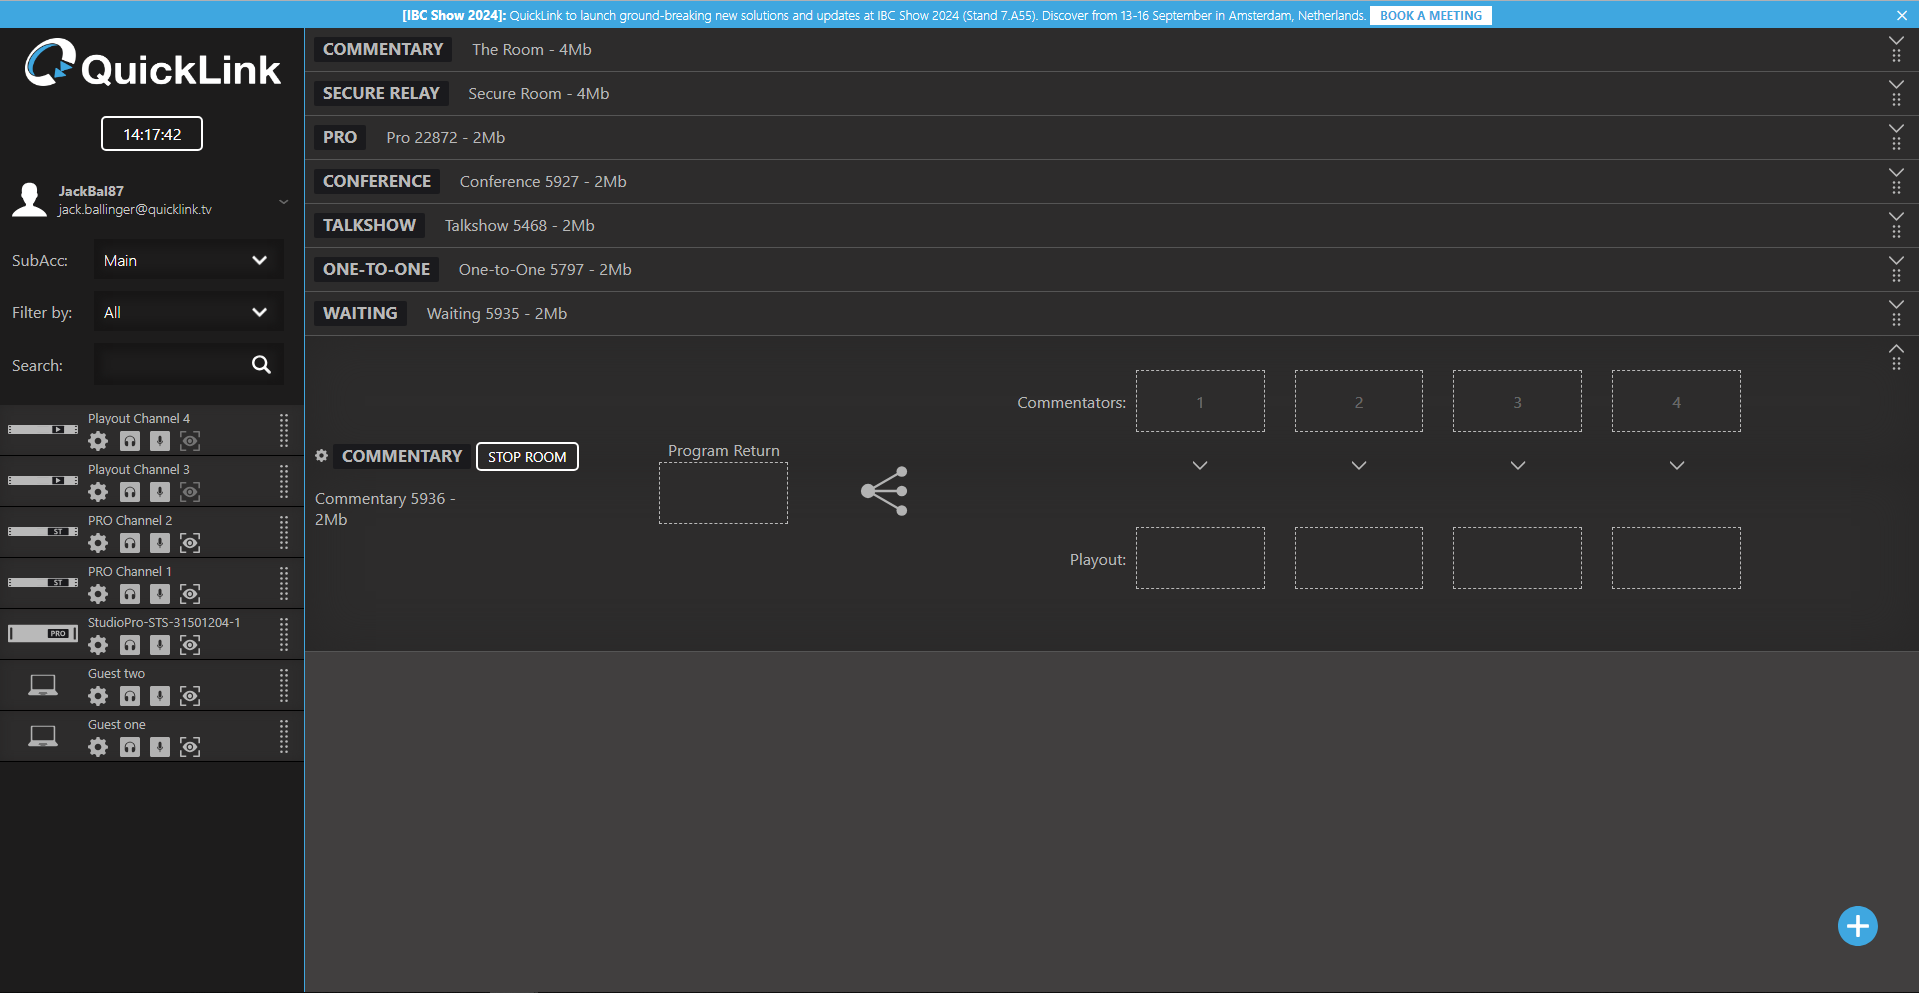Toggle preview eye for PRO Channel 2
1919x993 pixels.
190,543
